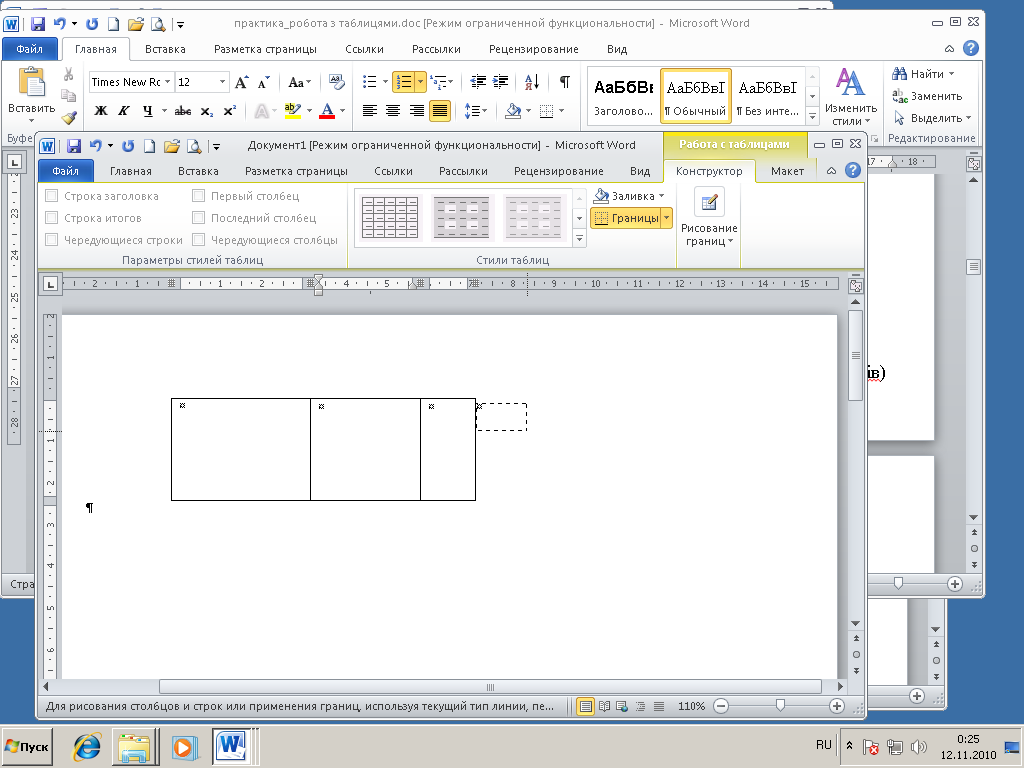Increase font size in back window

[242, 82]
